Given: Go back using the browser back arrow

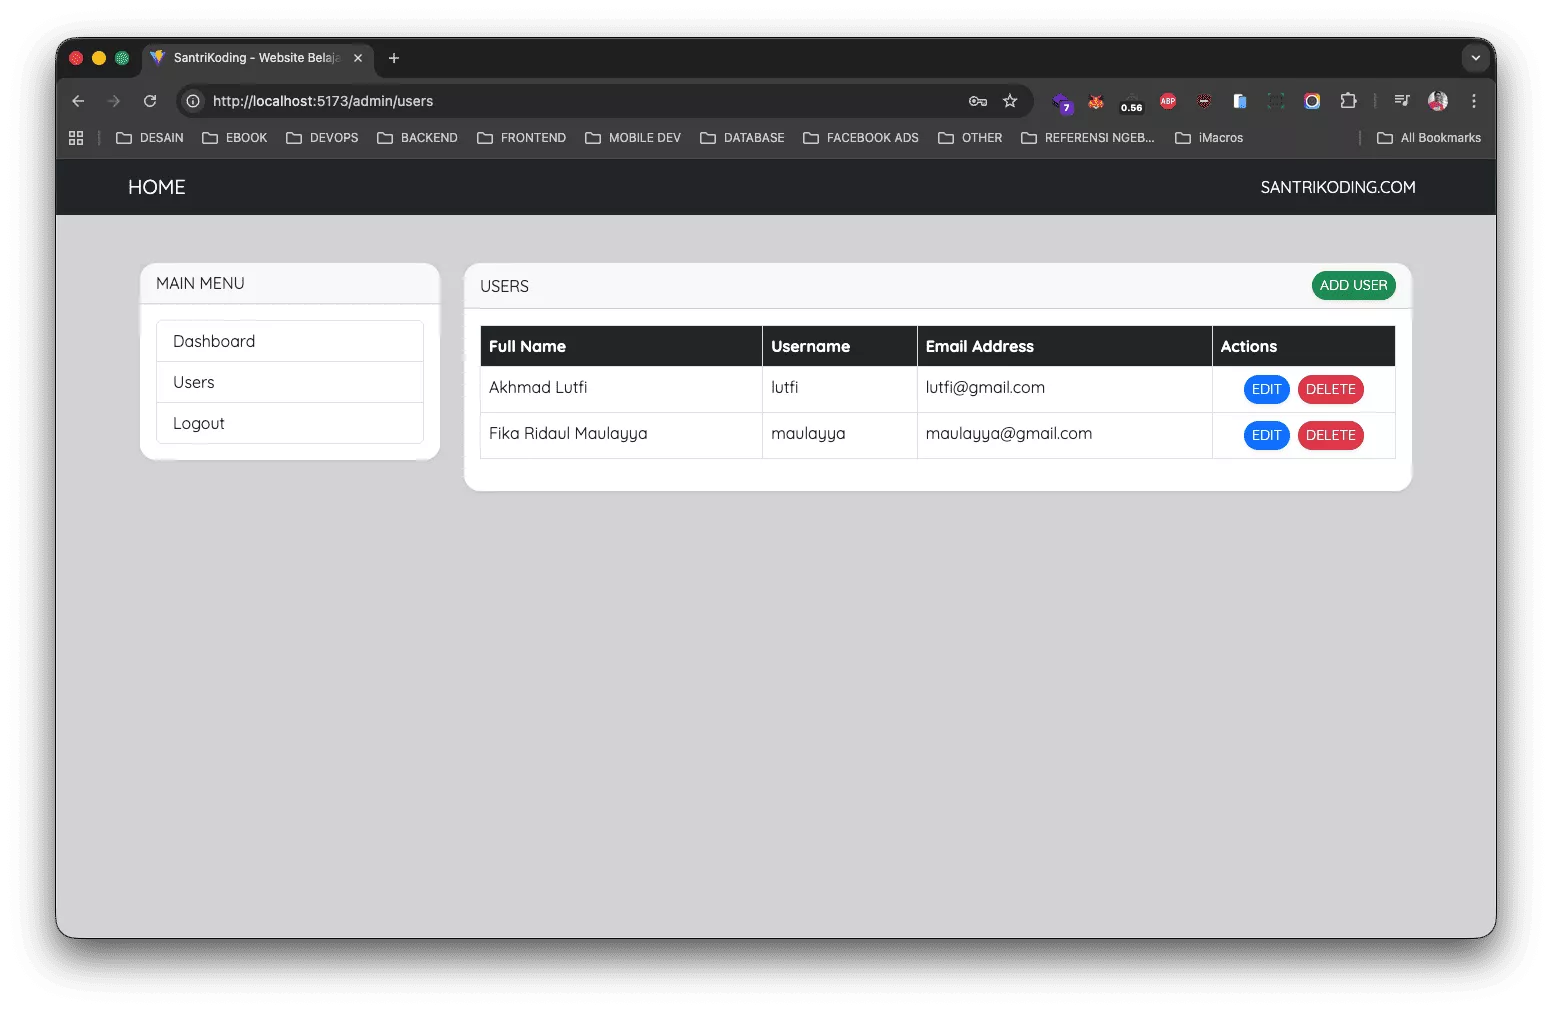Looking at the screenshot, I should coord(78,101).
